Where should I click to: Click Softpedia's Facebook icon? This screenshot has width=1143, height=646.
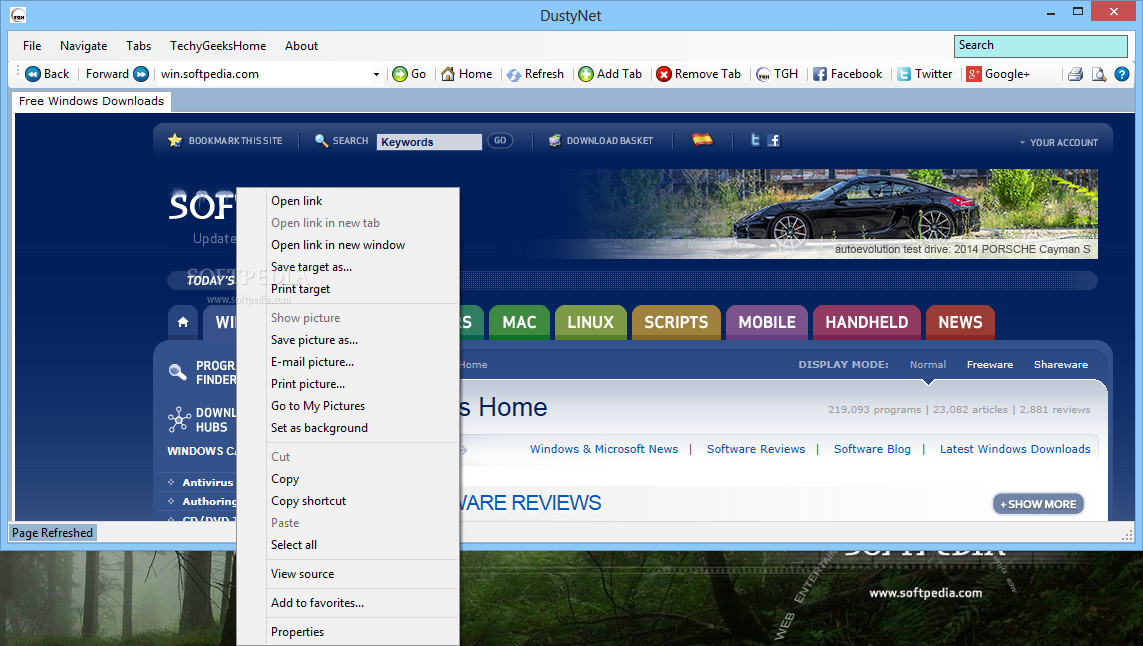coord(773,140)
